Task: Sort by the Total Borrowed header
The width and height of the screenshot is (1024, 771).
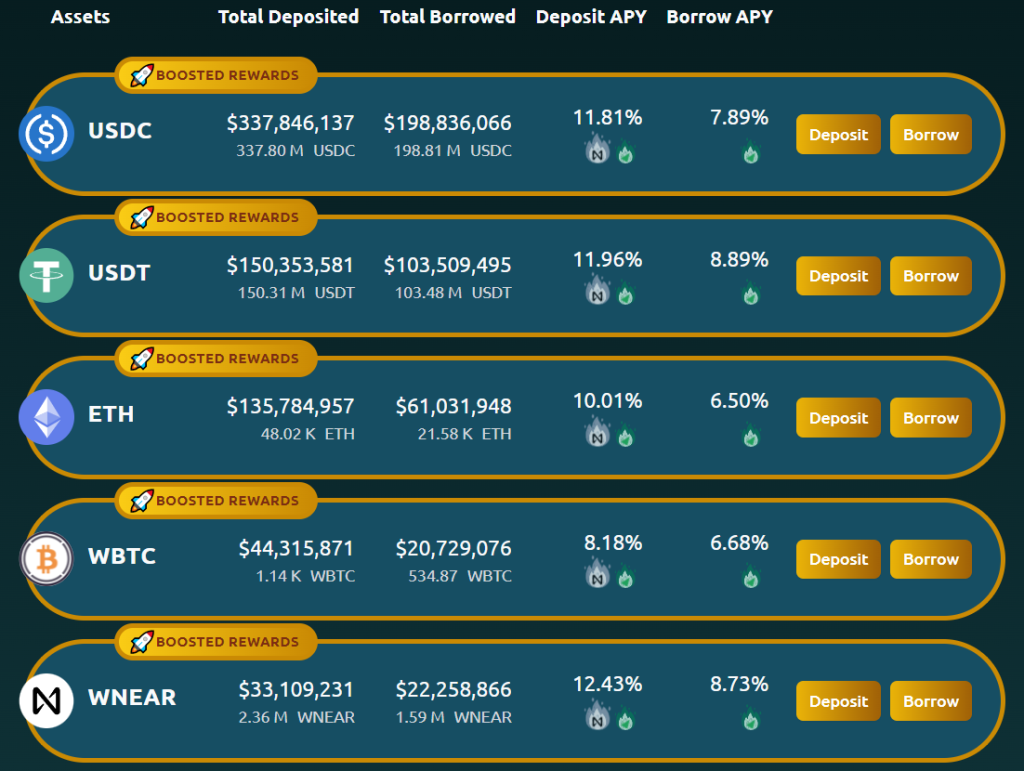Action: click(447, 17)
